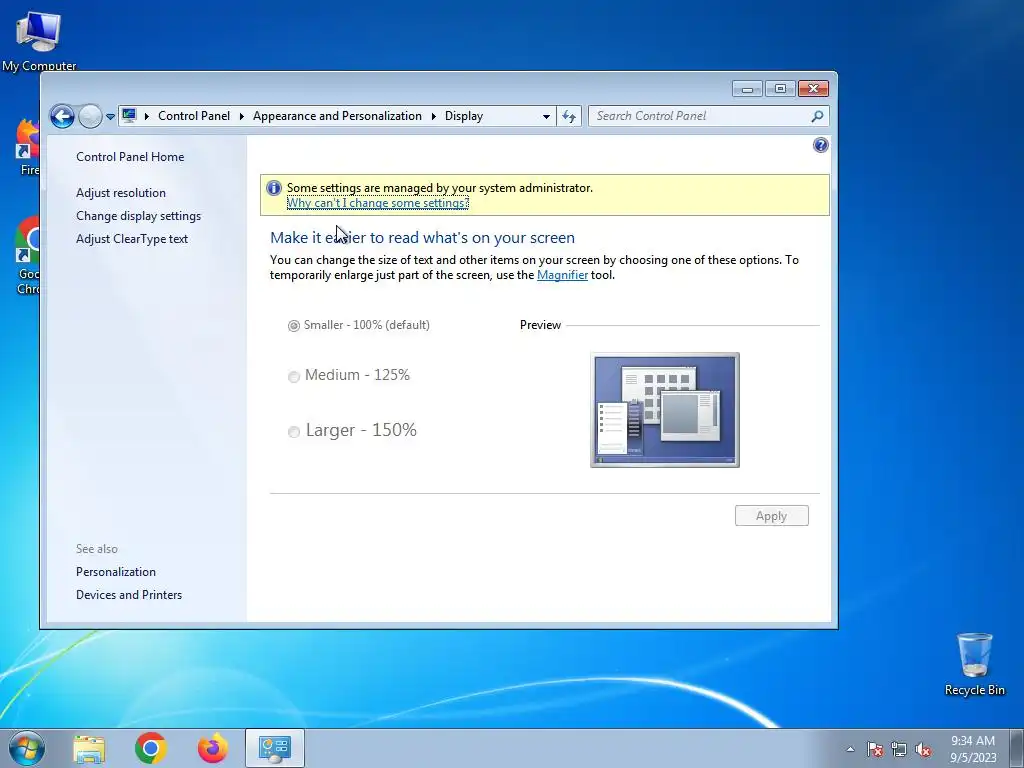
Task: Click the muted volume tray icon
Action: click(x=923, y=749)
